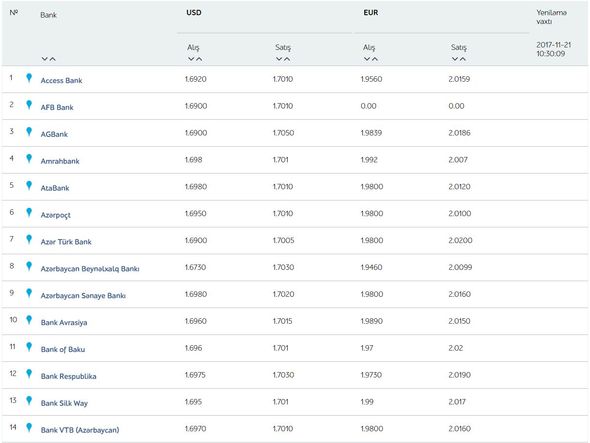Select the map pin for AtaBank
The height and width of the screenshot is (443, 590).
[29, 186]
